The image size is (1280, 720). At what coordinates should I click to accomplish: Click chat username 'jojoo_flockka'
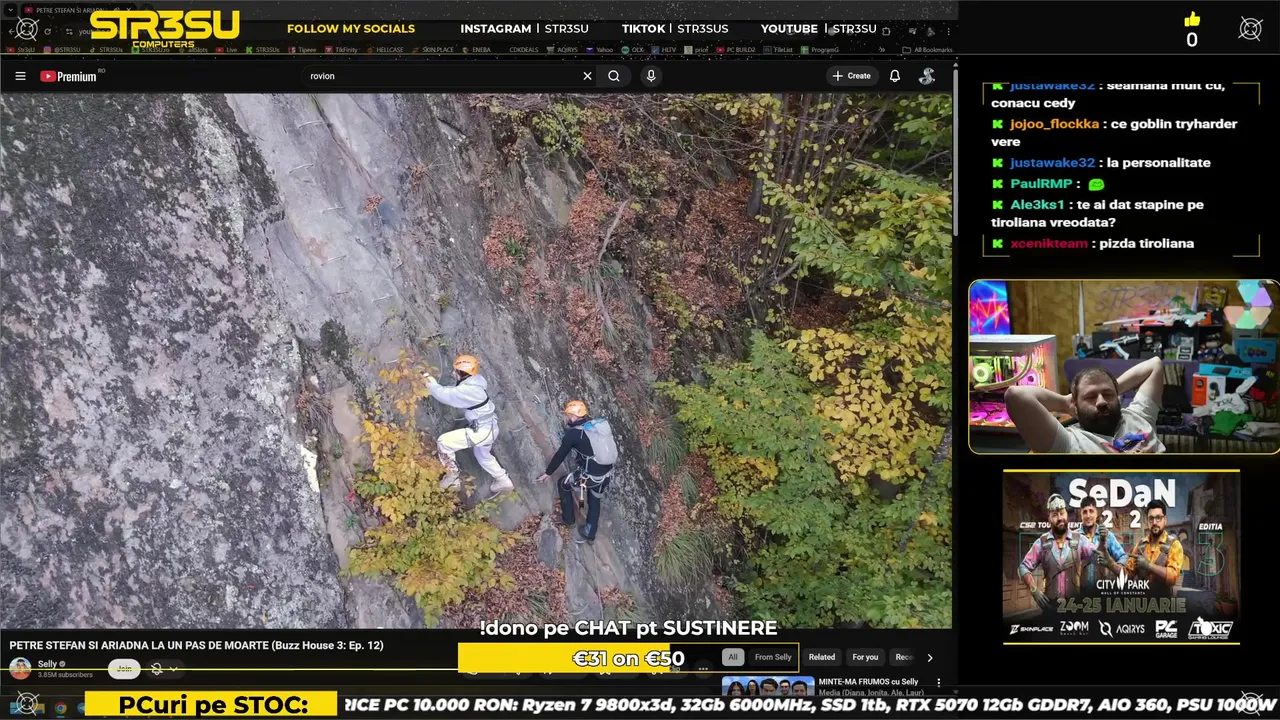point(1054,124)
